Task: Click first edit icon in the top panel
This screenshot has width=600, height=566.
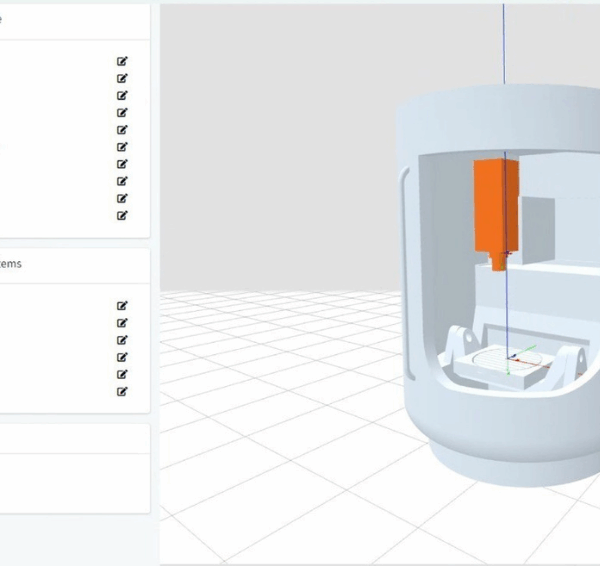Action: pyautogui.click(x=122, y=61)
